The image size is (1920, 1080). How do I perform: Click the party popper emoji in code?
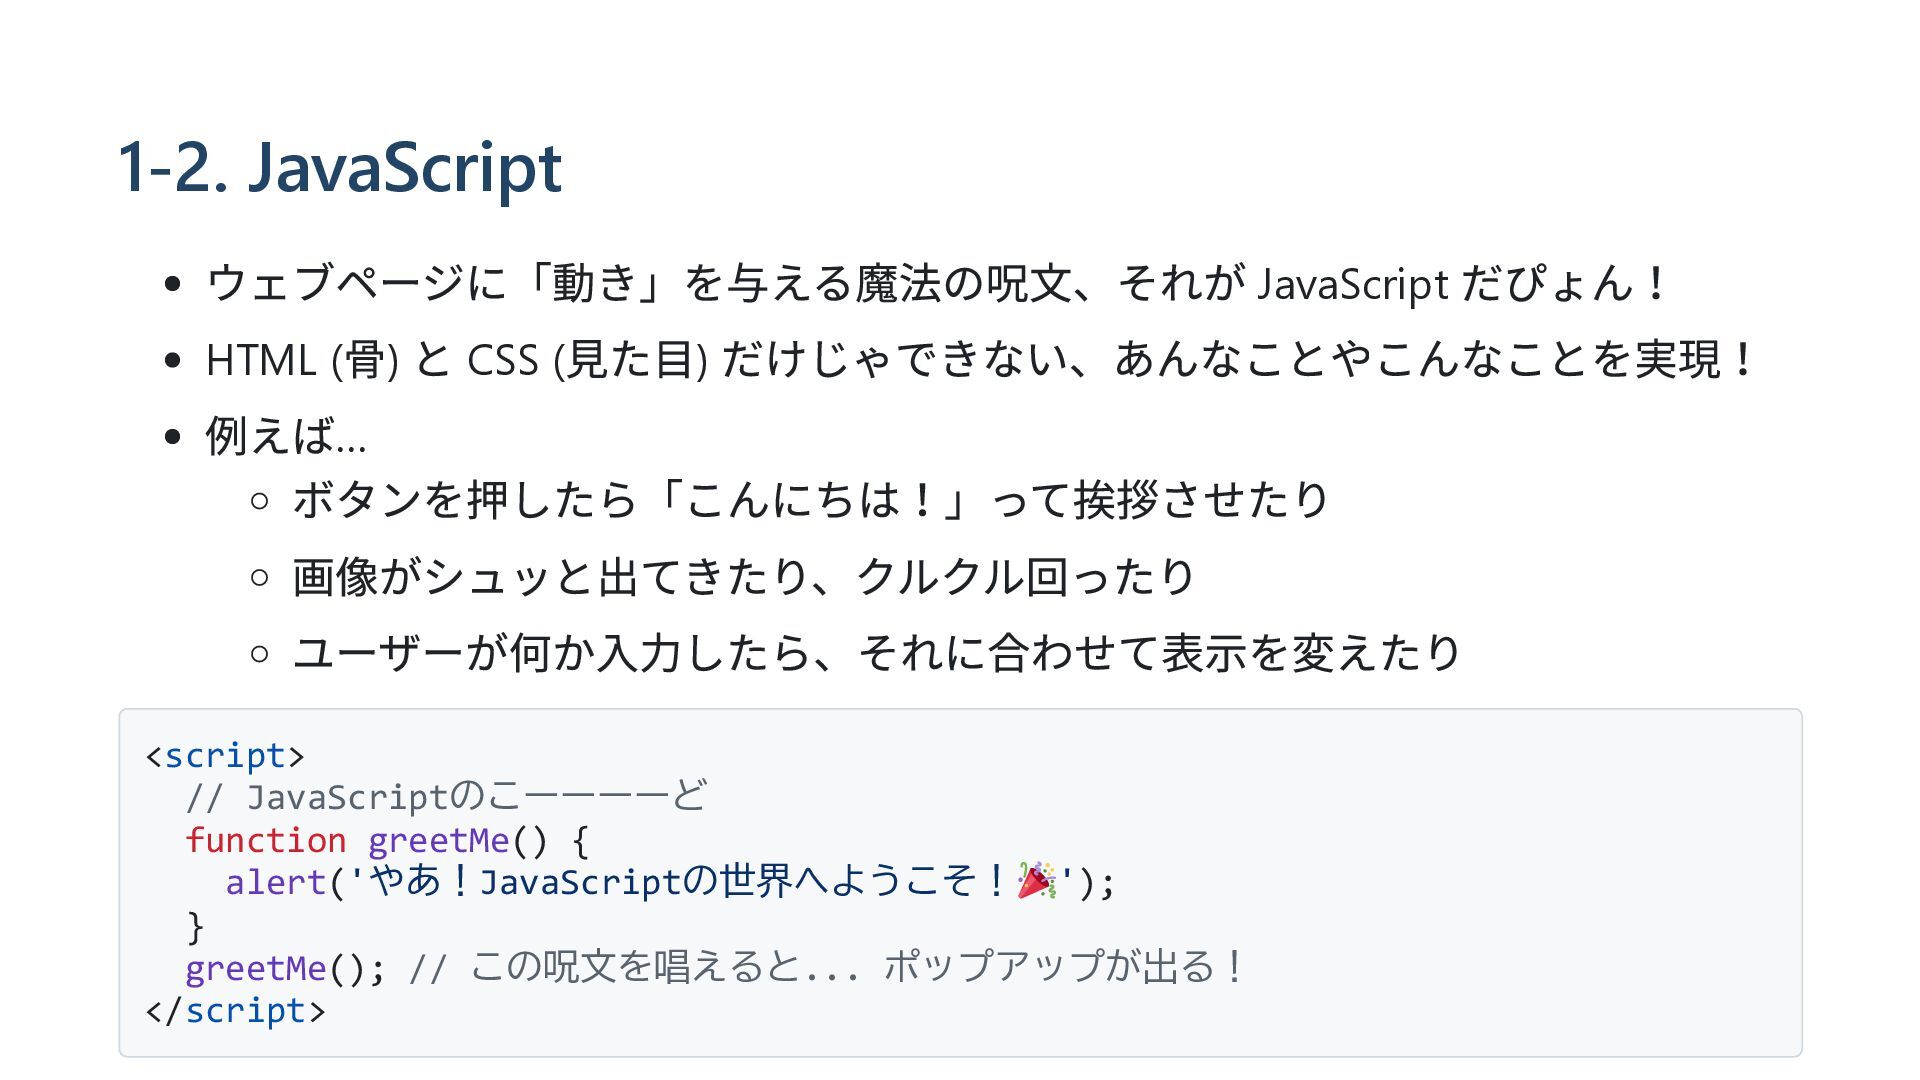[x=1036, y=881]
